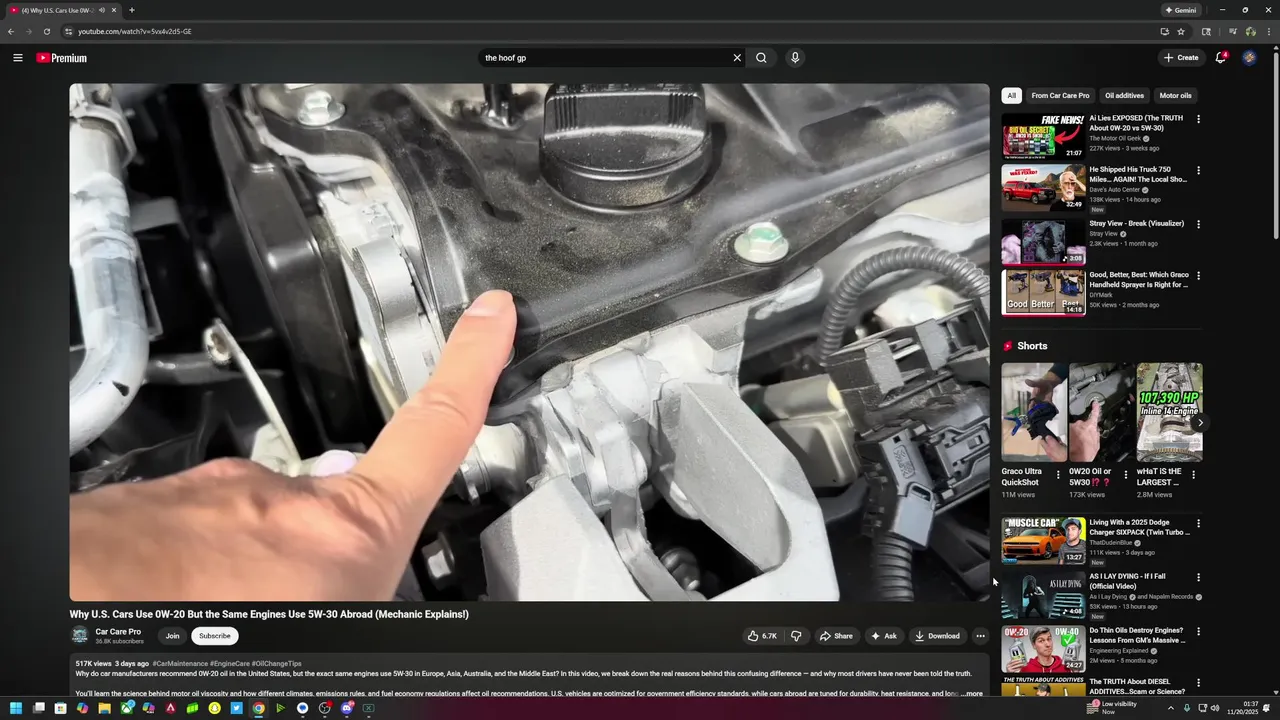Open a new browser tab
The width and height of the screenshot is (1280, 720).
(131, 10)
